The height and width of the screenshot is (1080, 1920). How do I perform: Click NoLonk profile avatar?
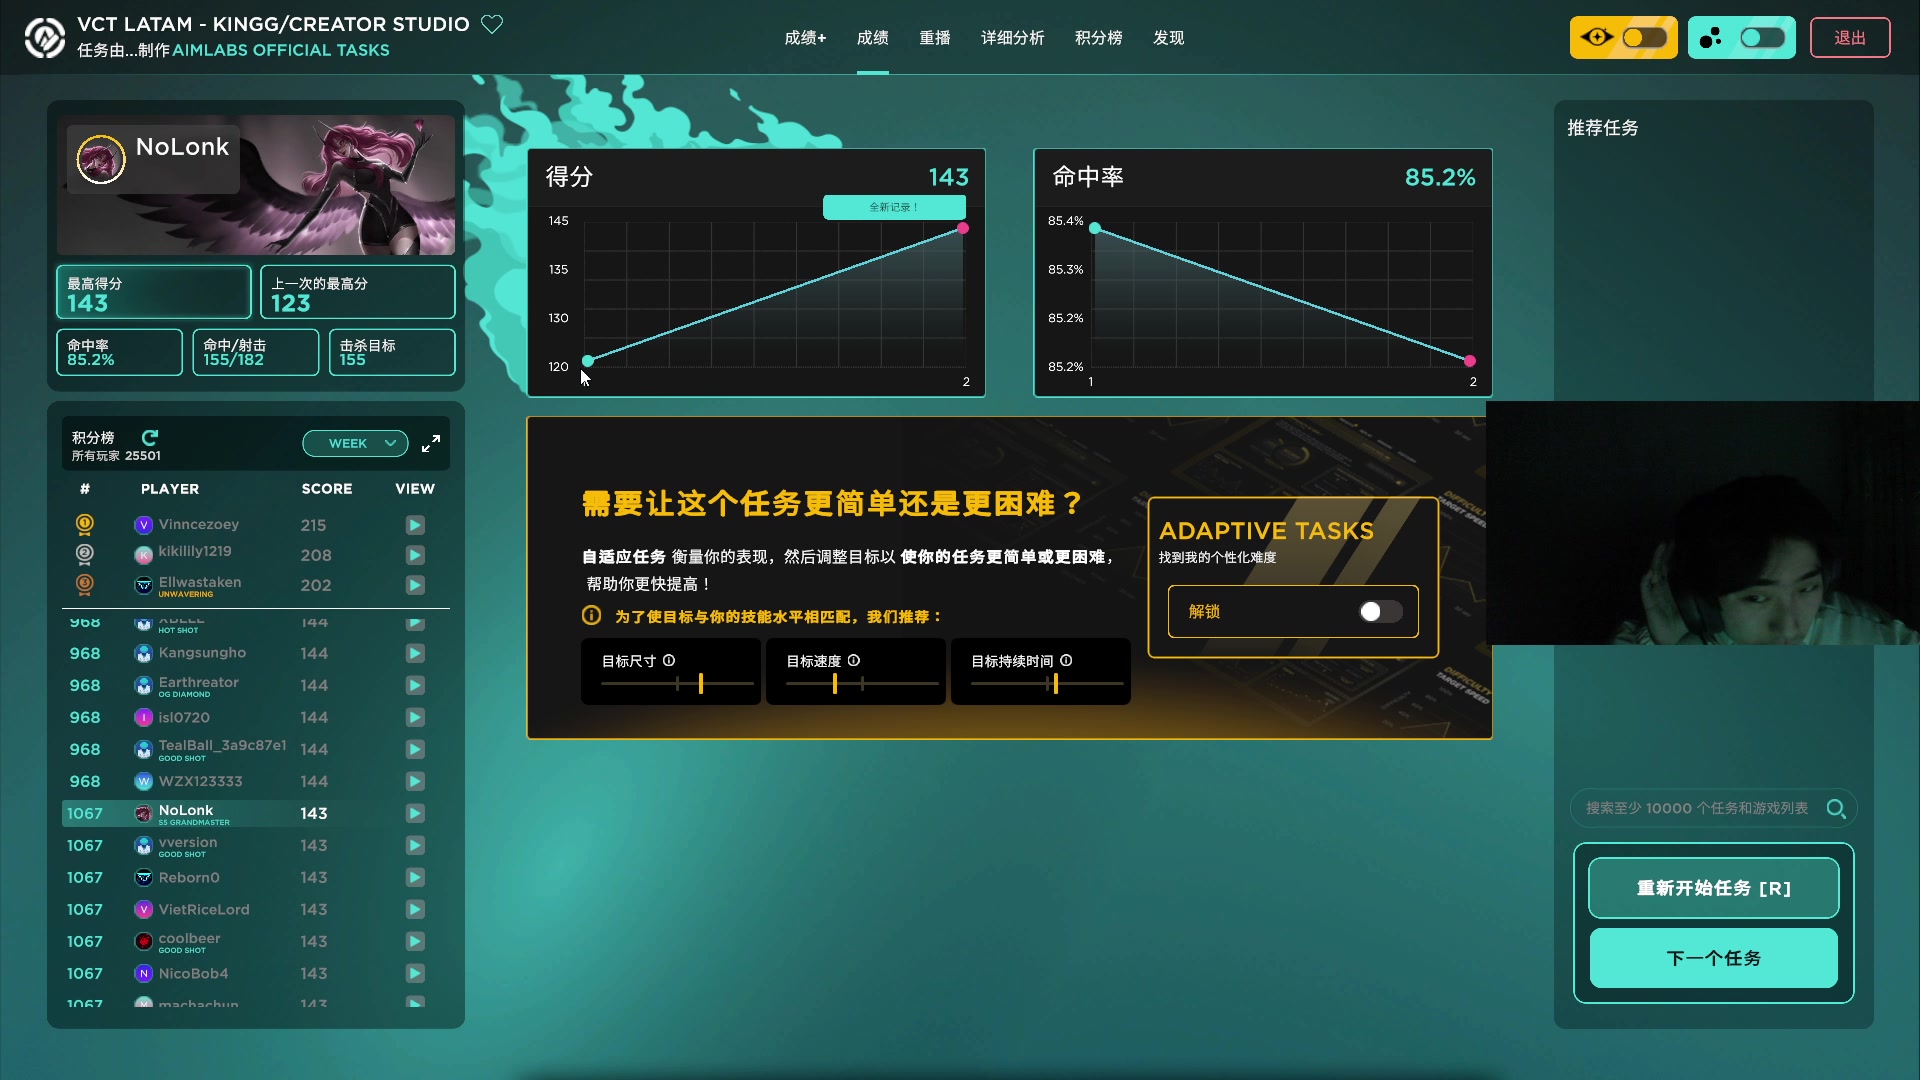(101, 159)
